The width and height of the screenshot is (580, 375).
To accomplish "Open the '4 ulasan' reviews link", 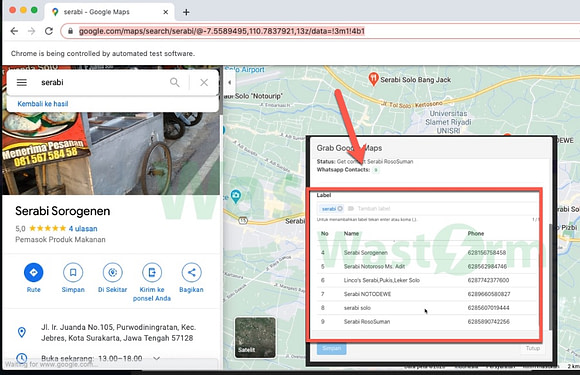I will tap(83, 229).
